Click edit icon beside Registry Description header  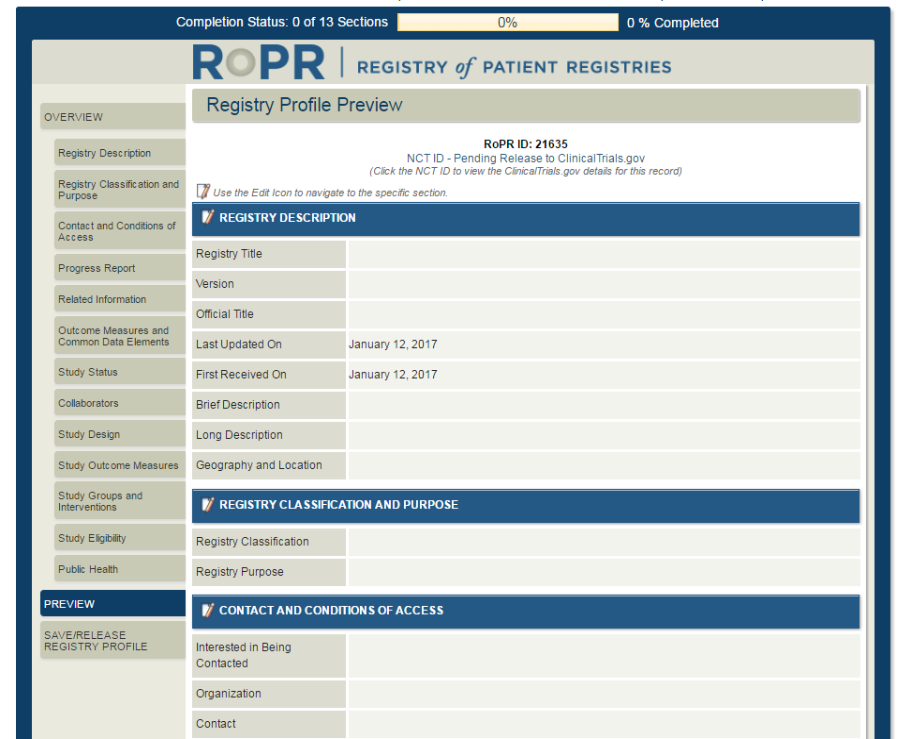[208, 217]
